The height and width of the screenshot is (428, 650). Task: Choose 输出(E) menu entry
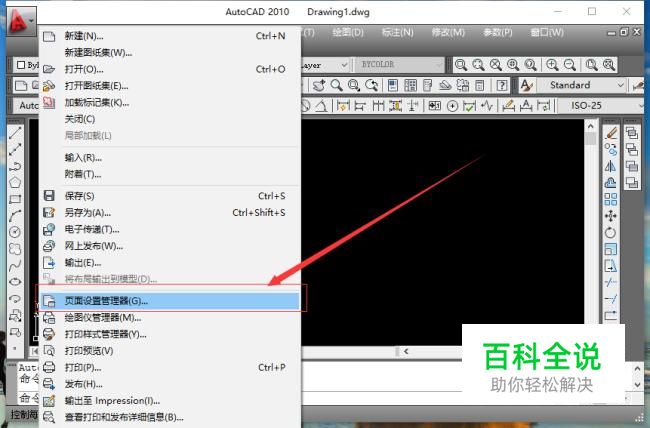tap(170, 263)
